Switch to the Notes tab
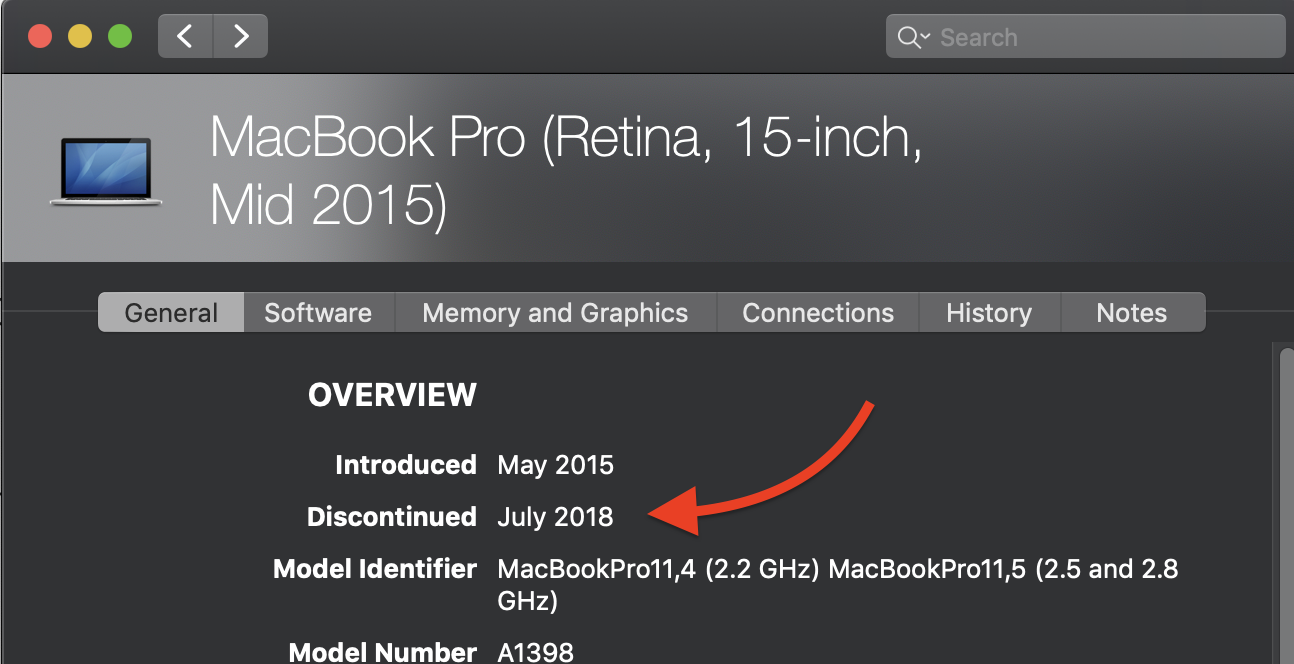 1131,313
